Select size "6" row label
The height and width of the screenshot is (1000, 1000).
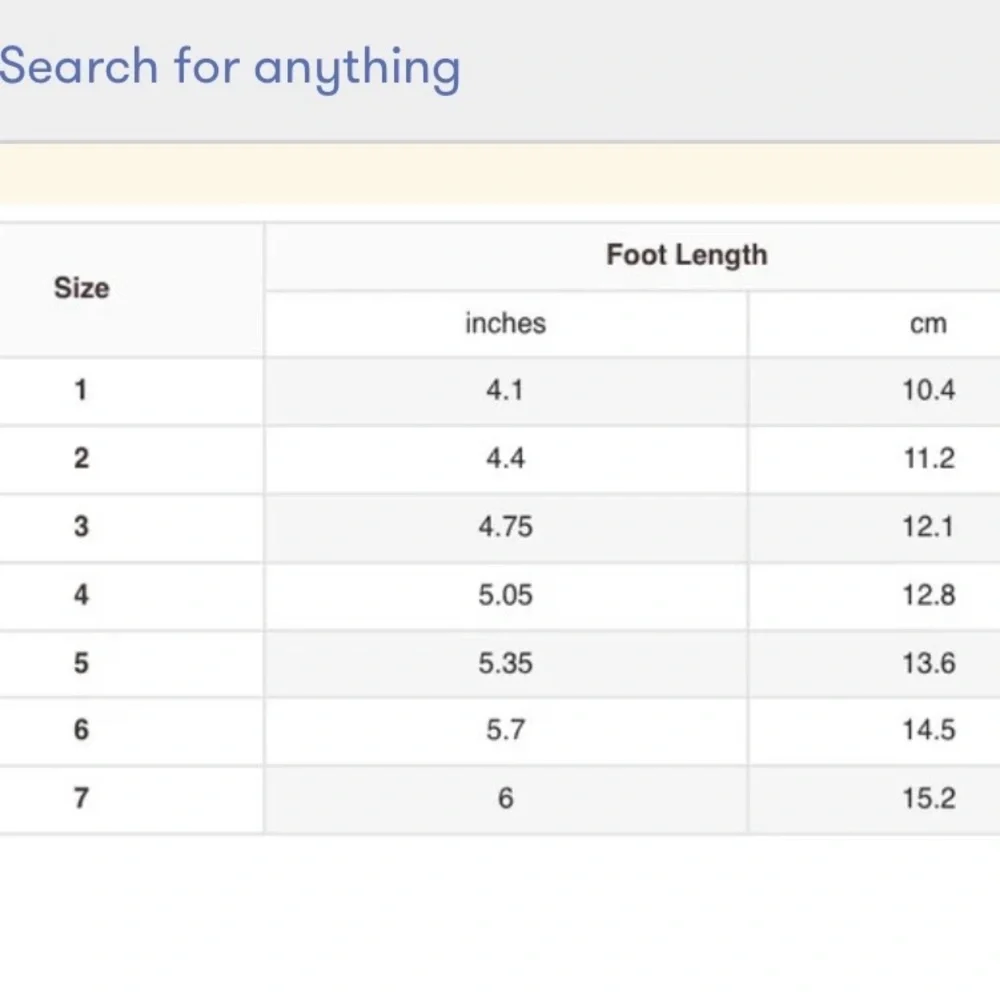point(81,730)
